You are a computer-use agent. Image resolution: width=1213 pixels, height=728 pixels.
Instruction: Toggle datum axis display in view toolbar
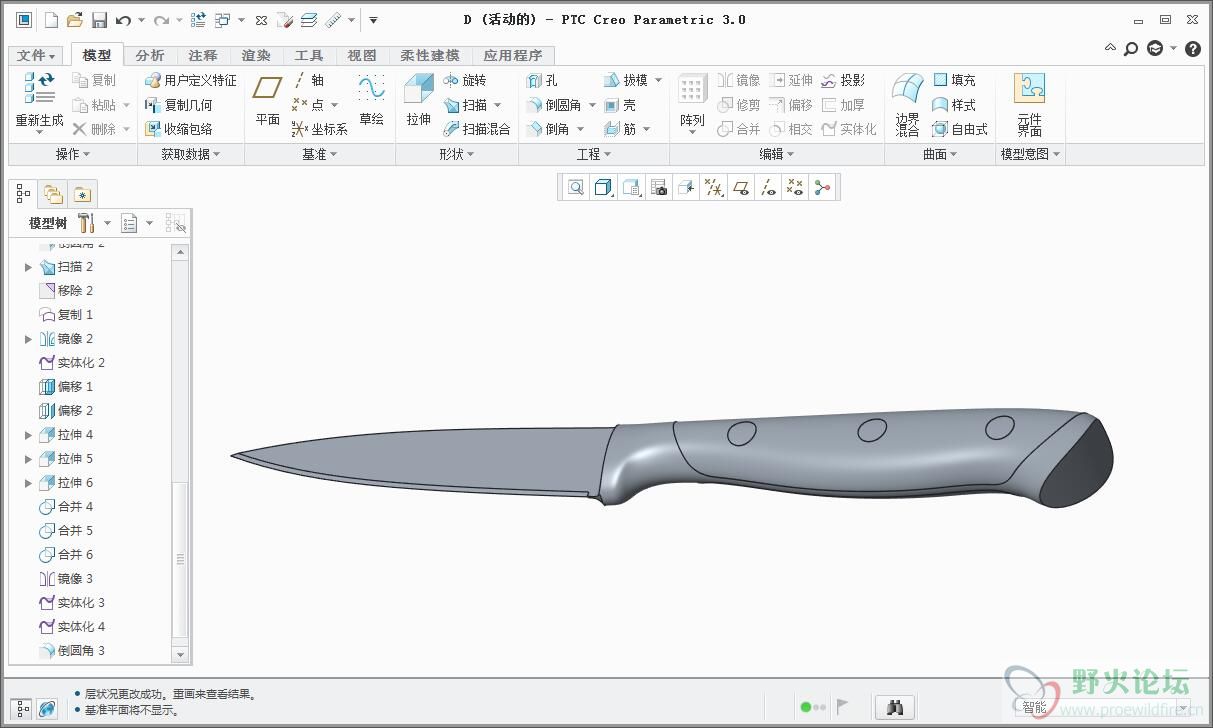coord(768,187)
